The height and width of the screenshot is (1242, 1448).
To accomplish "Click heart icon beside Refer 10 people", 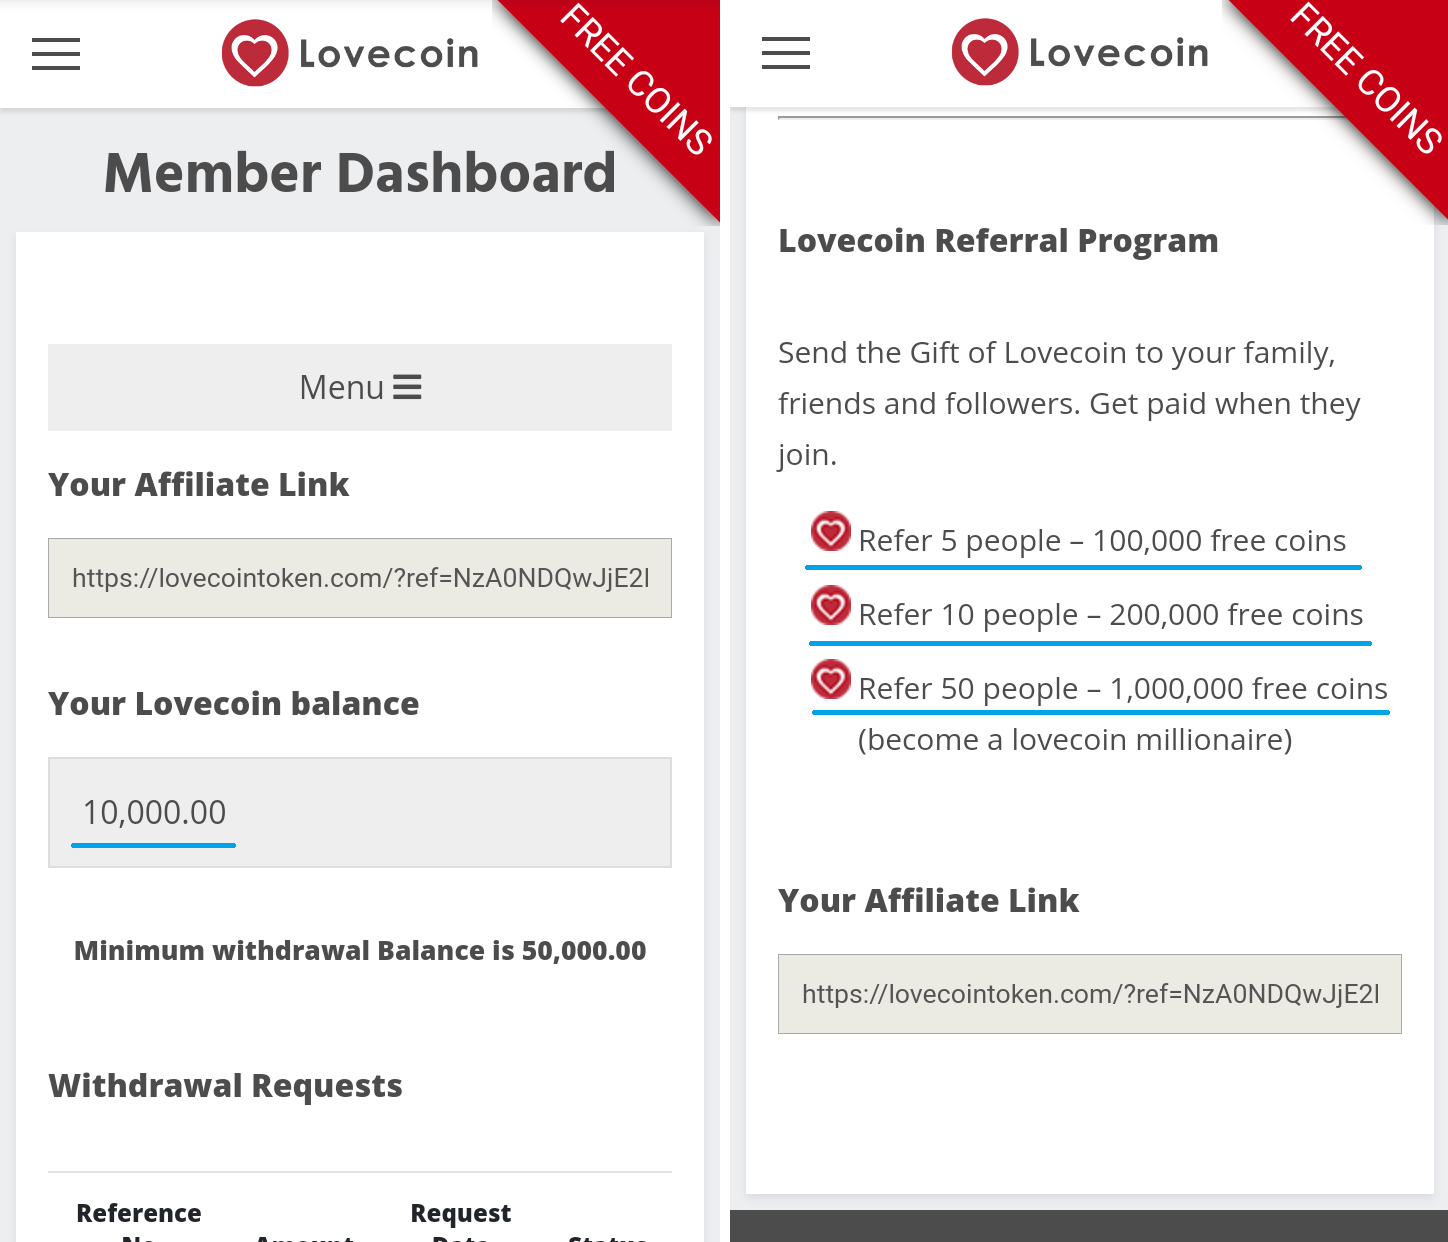I will click(x=830, y=606).
